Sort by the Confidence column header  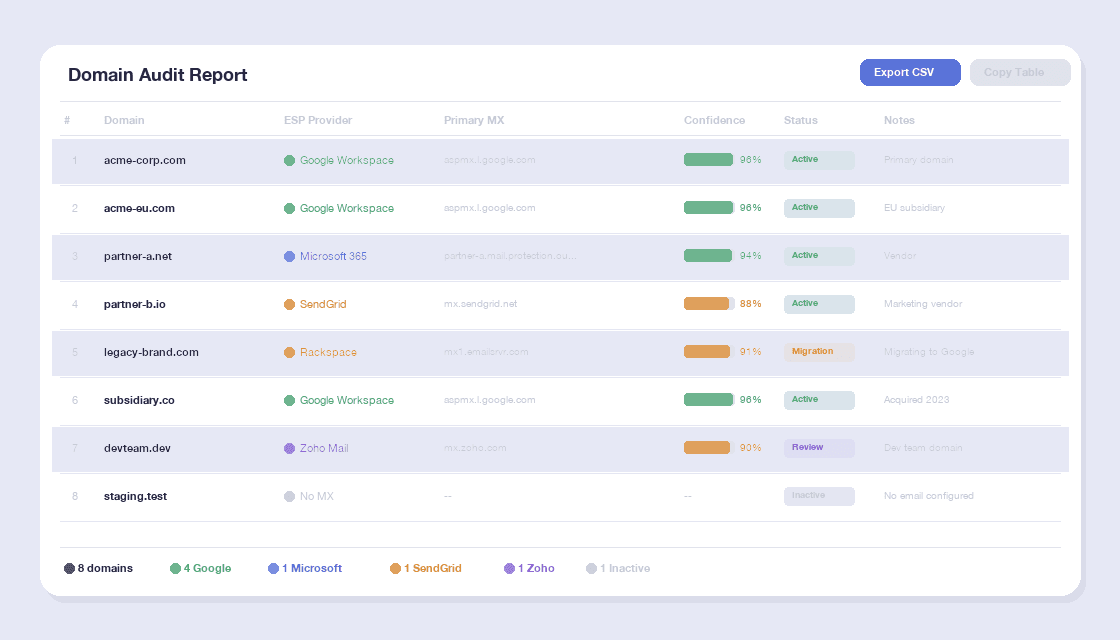[714, 120]
